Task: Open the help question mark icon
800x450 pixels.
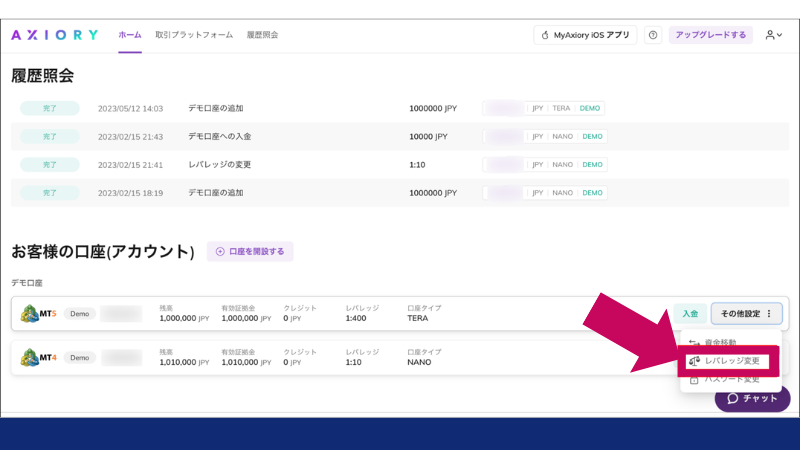Action: 653,35
